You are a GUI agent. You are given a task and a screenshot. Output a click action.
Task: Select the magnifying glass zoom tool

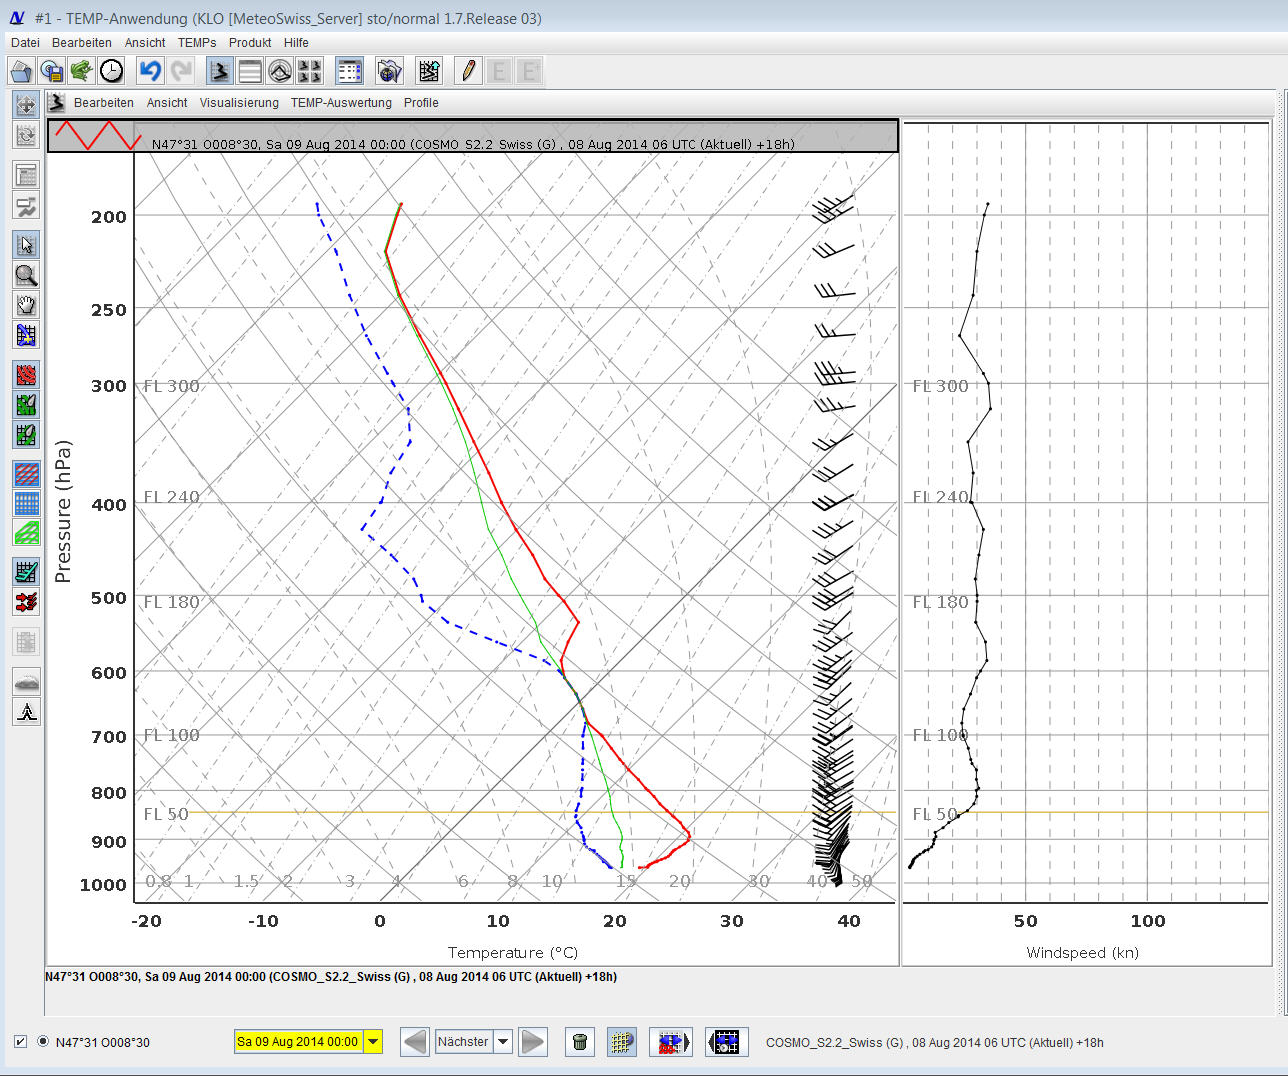pos(26,275)
